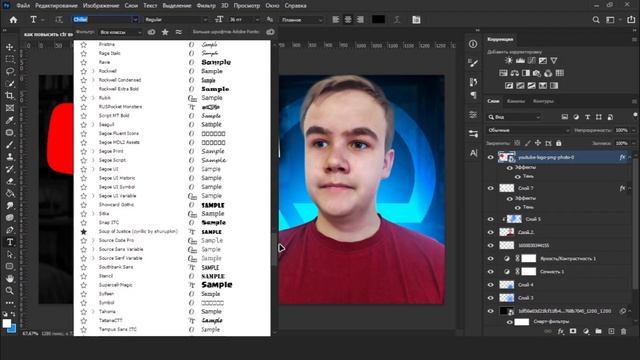Filter layers by type (T icon)
The image size is (640, 360).
(x=587, y=117)
